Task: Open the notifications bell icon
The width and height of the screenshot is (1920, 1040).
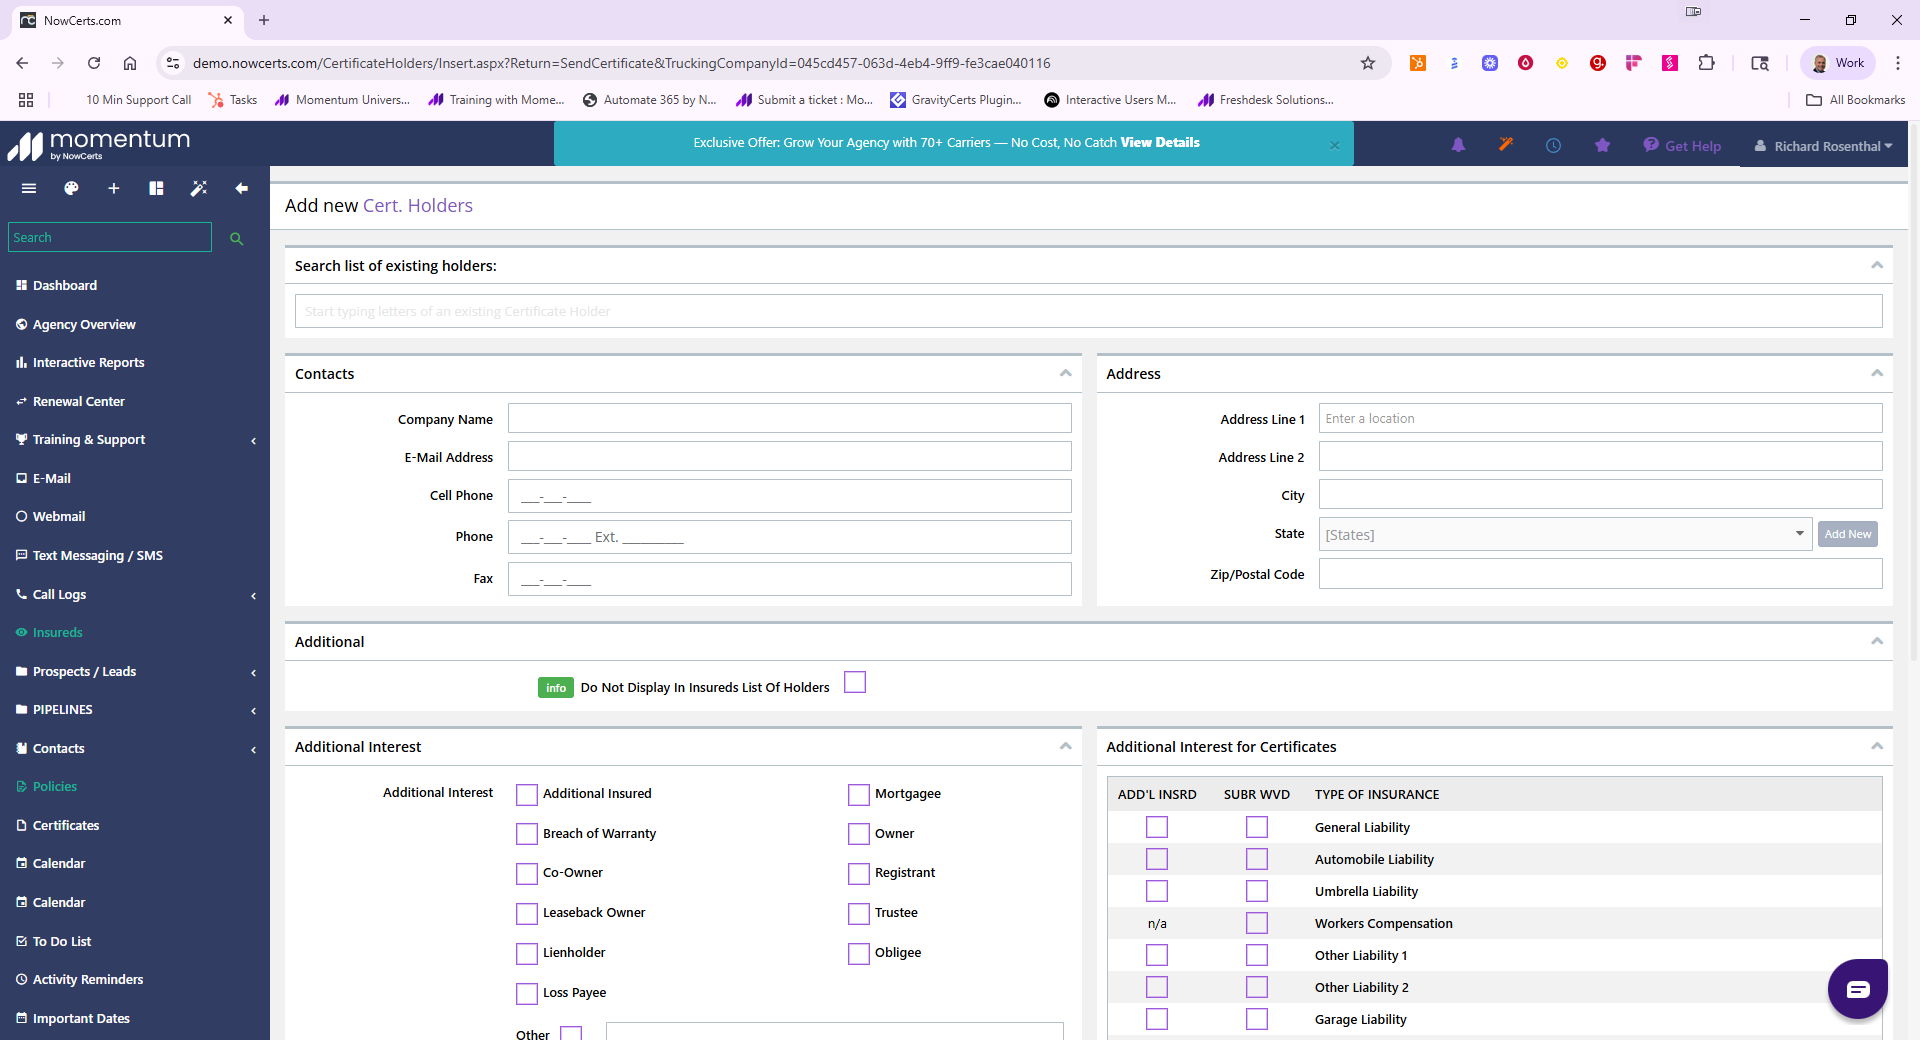Action: pyautogui.click(x=1458, y=145)
